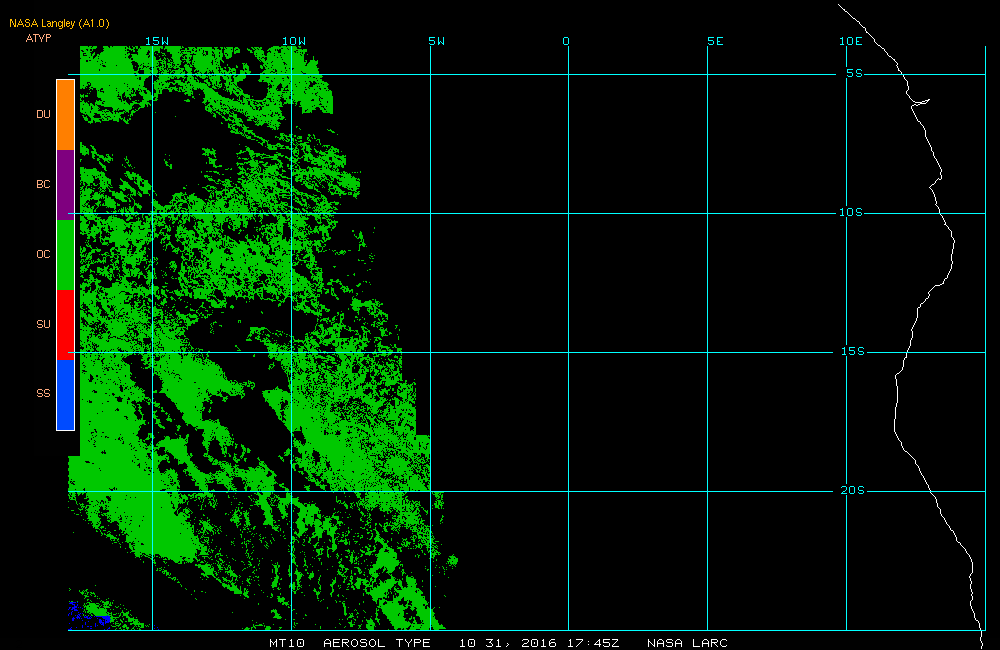Click the 10S latitude label

pyautogui.click(x=851, y=213)
